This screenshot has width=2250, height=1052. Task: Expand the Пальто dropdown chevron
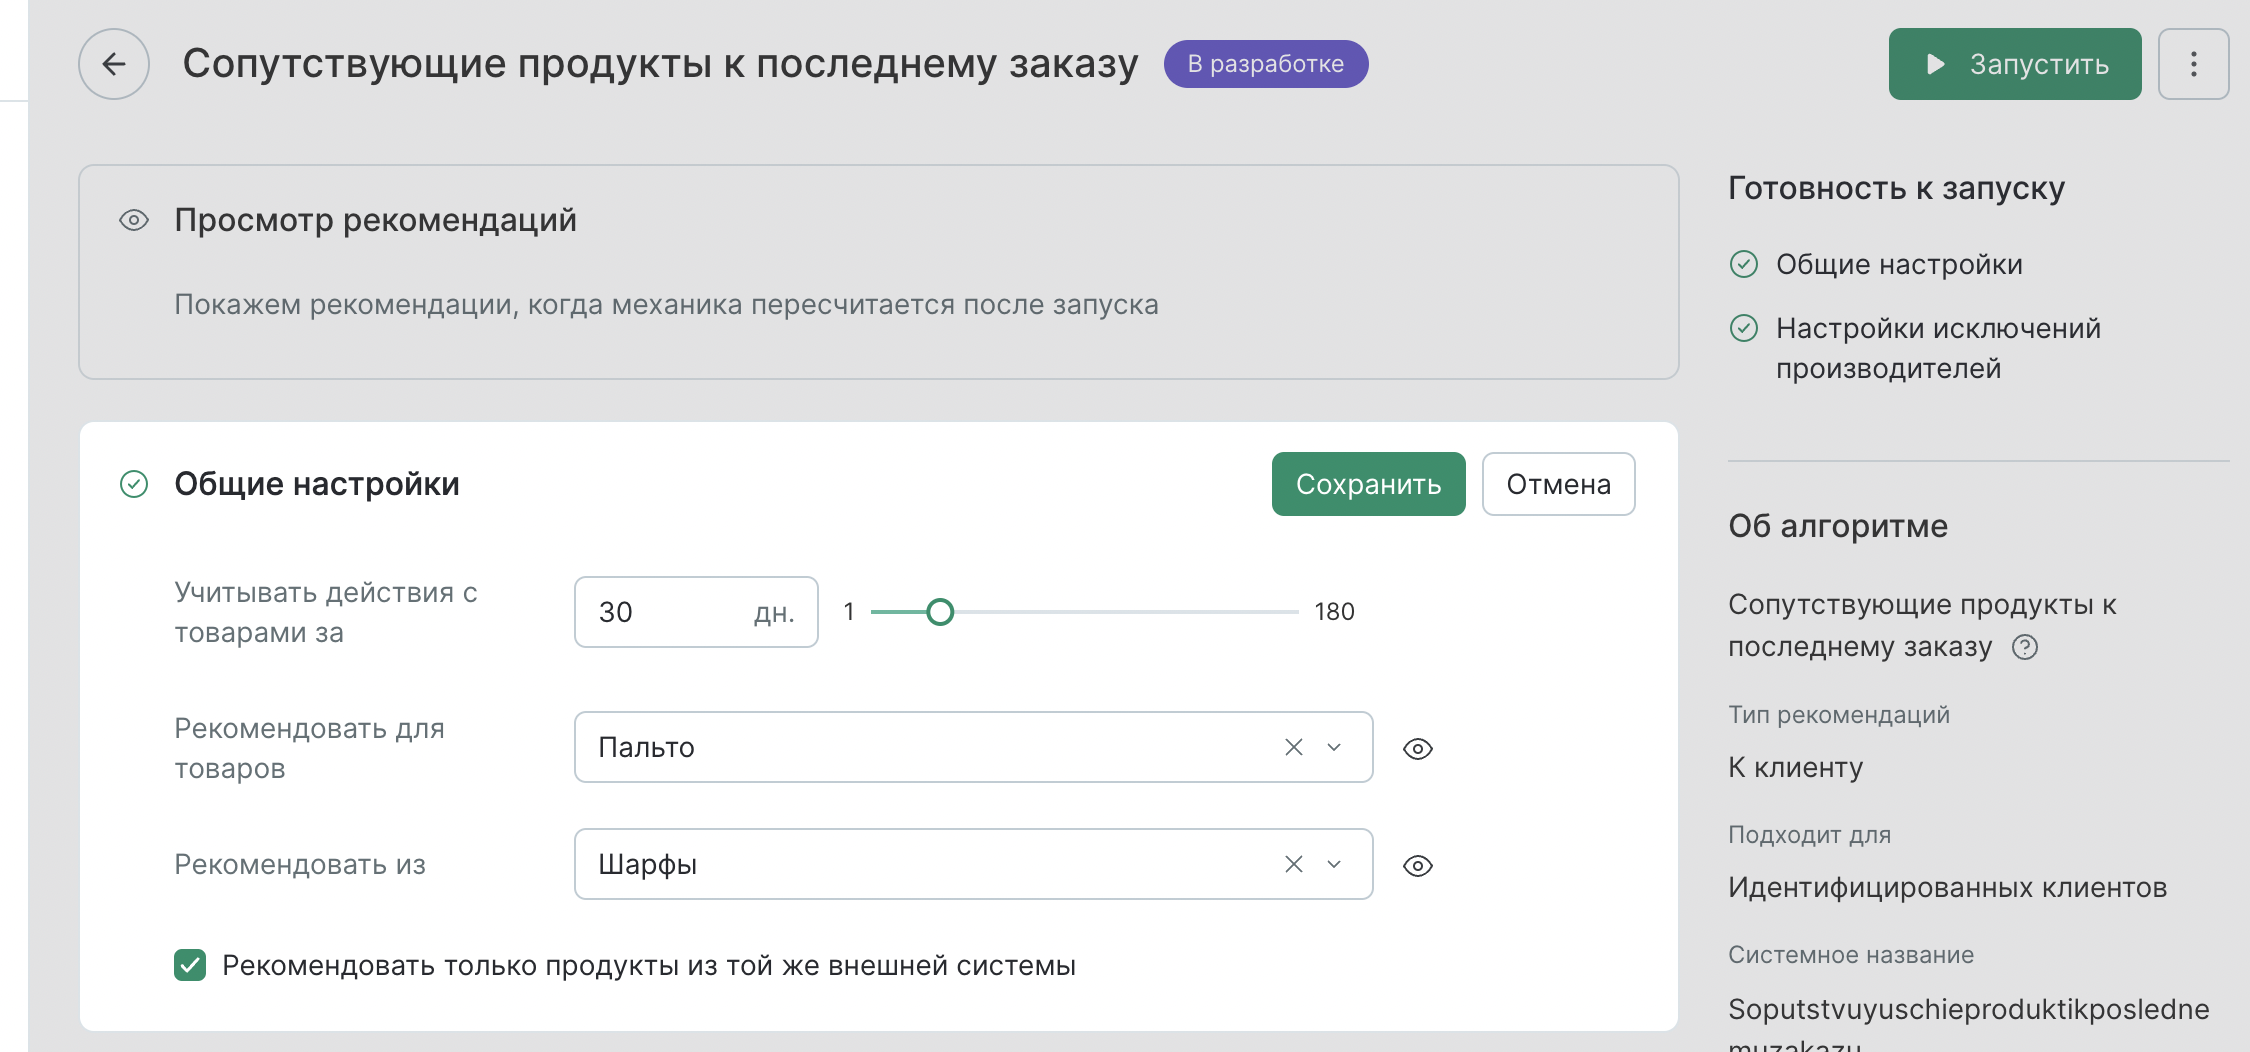pos(1334,747)
